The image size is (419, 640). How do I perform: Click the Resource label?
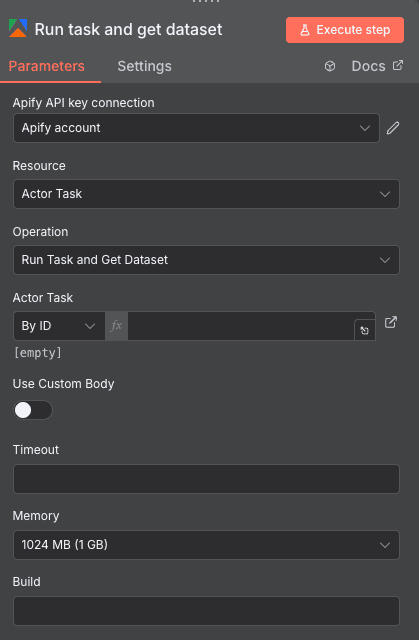[39, 166]
